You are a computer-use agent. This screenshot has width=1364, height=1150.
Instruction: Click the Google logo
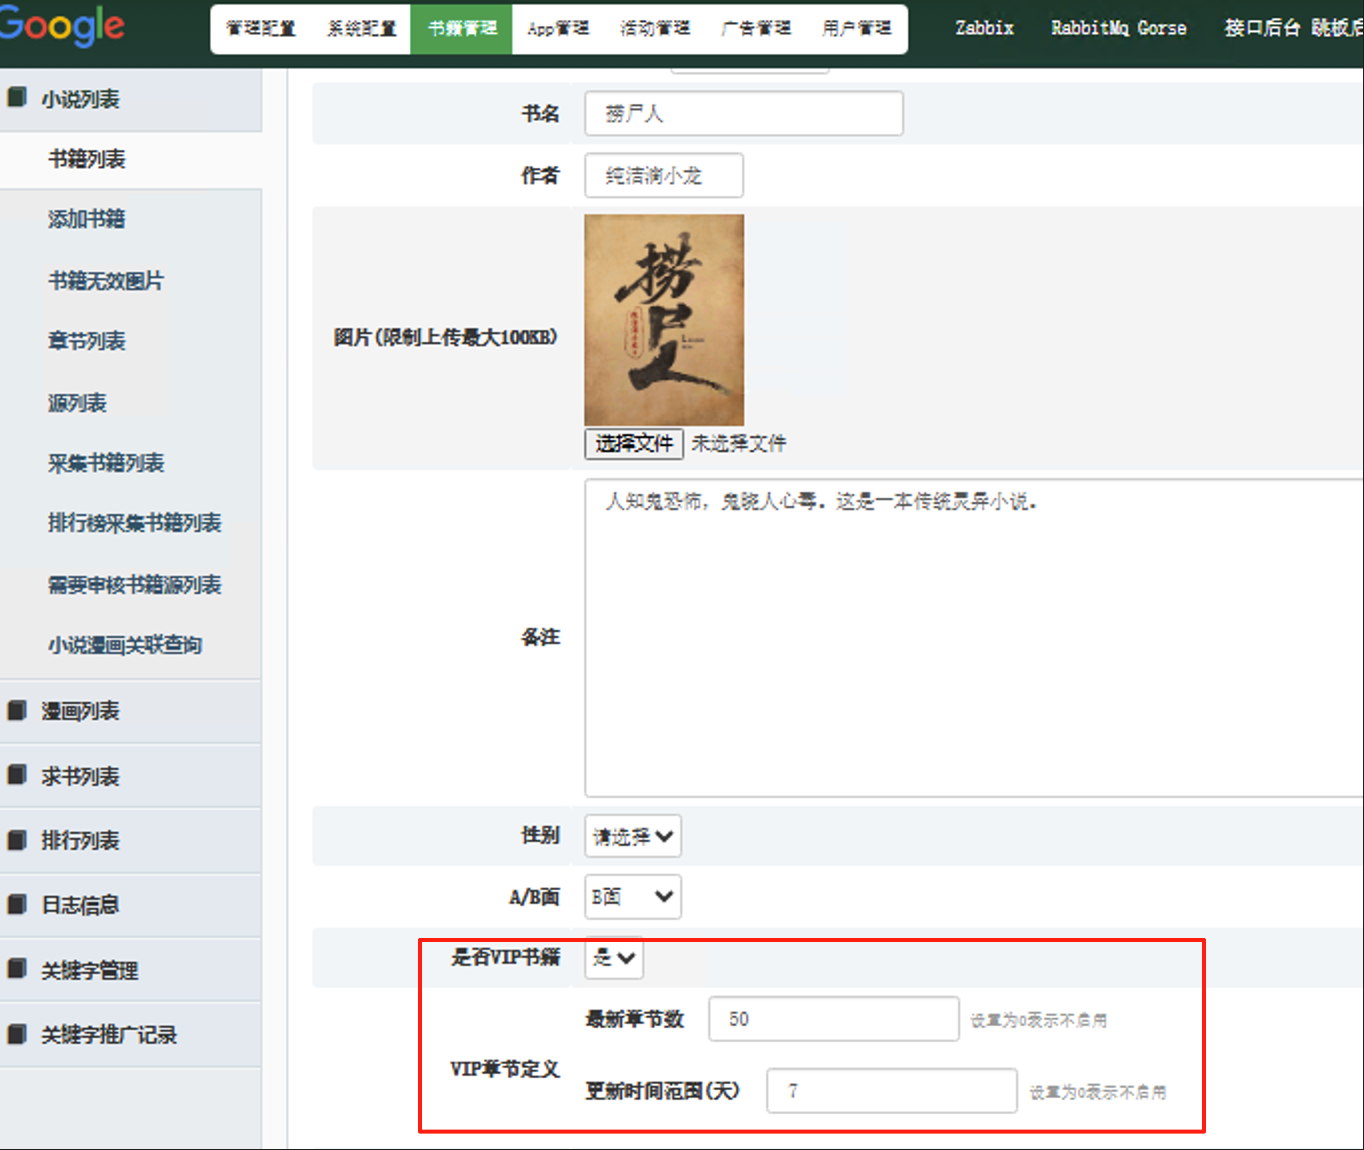pyautogui.click(x=62, y=26)
